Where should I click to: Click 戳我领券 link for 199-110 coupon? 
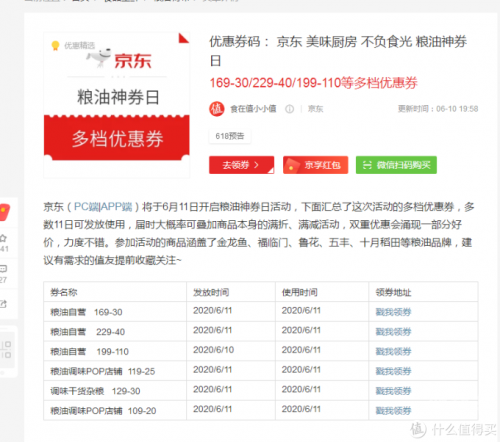393,351
